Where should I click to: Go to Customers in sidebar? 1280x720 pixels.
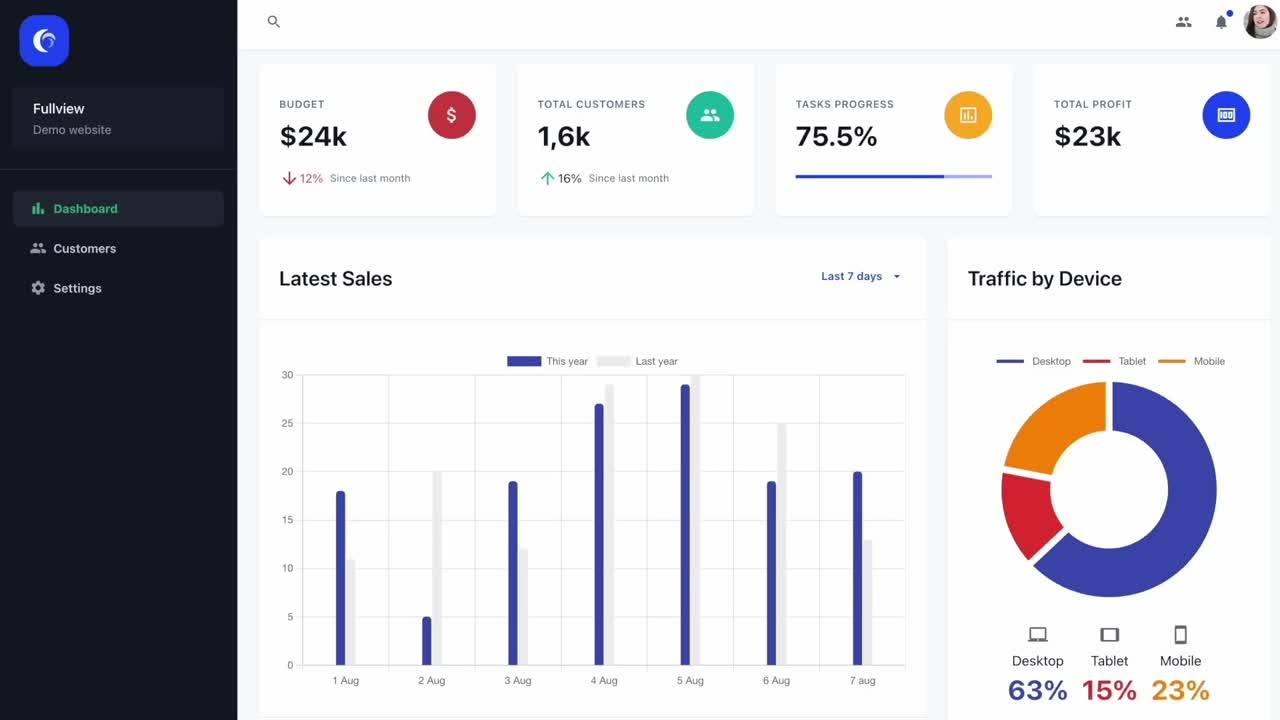tap(85, 249)
